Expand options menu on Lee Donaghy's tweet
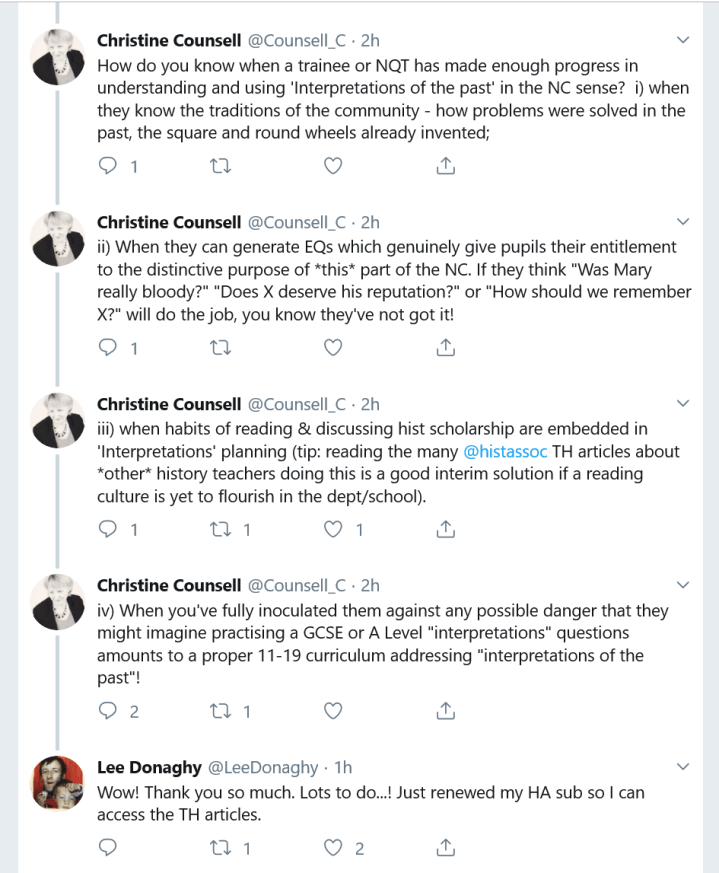 point(683,767)
